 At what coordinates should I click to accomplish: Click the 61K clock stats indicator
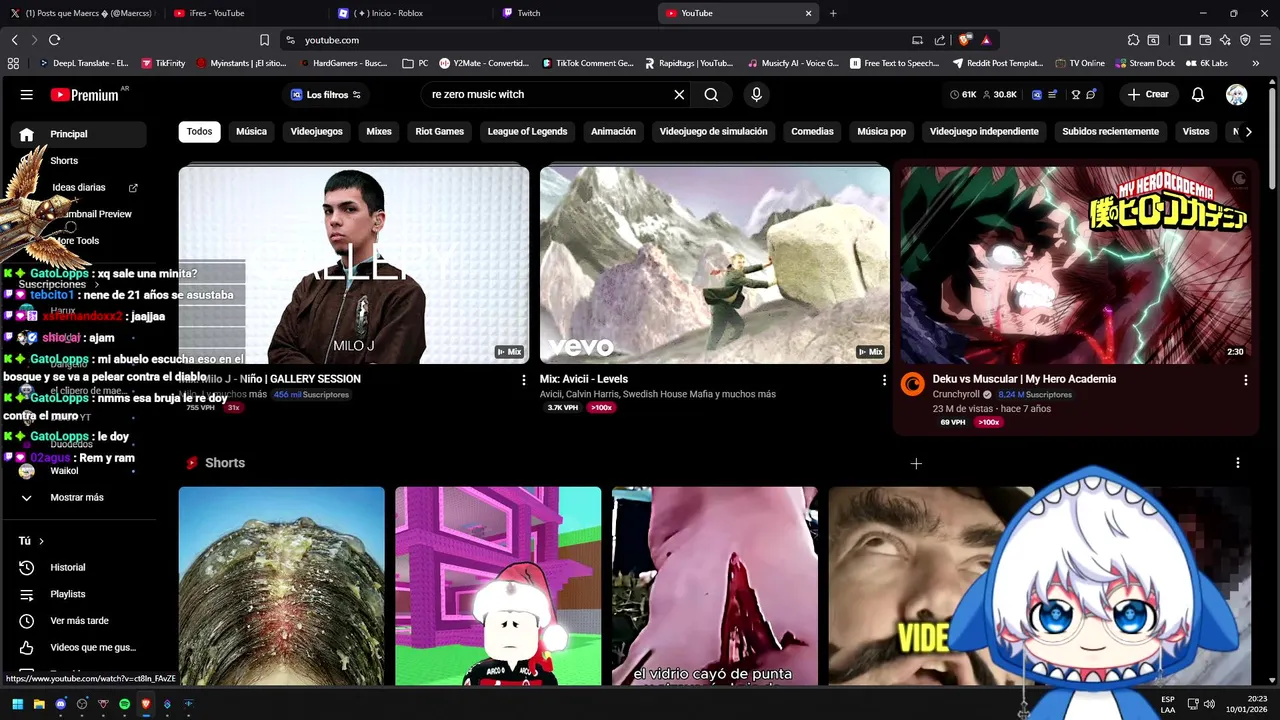(x=963, y=95)
